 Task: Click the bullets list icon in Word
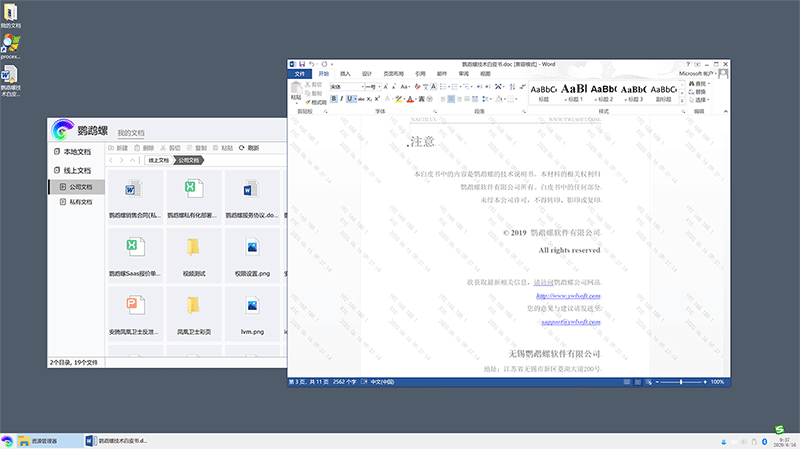pos(443,87)
